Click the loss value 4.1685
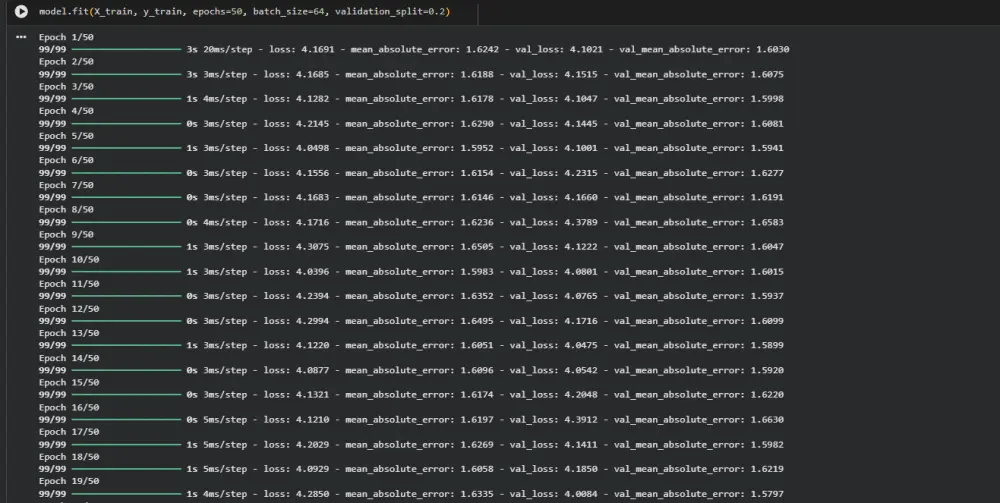Image resolution: width=1000 pixels, height=503 pixels. [x=312, y=75]
